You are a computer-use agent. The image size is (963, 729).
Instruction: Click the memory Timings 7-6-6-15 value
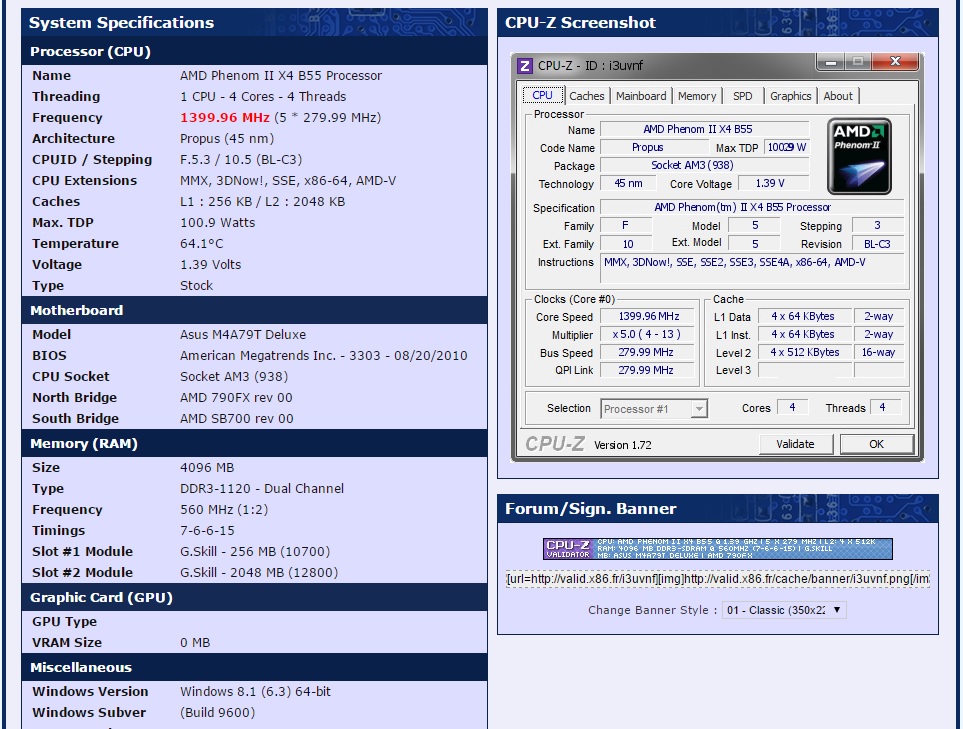click(x=207, y=531)
